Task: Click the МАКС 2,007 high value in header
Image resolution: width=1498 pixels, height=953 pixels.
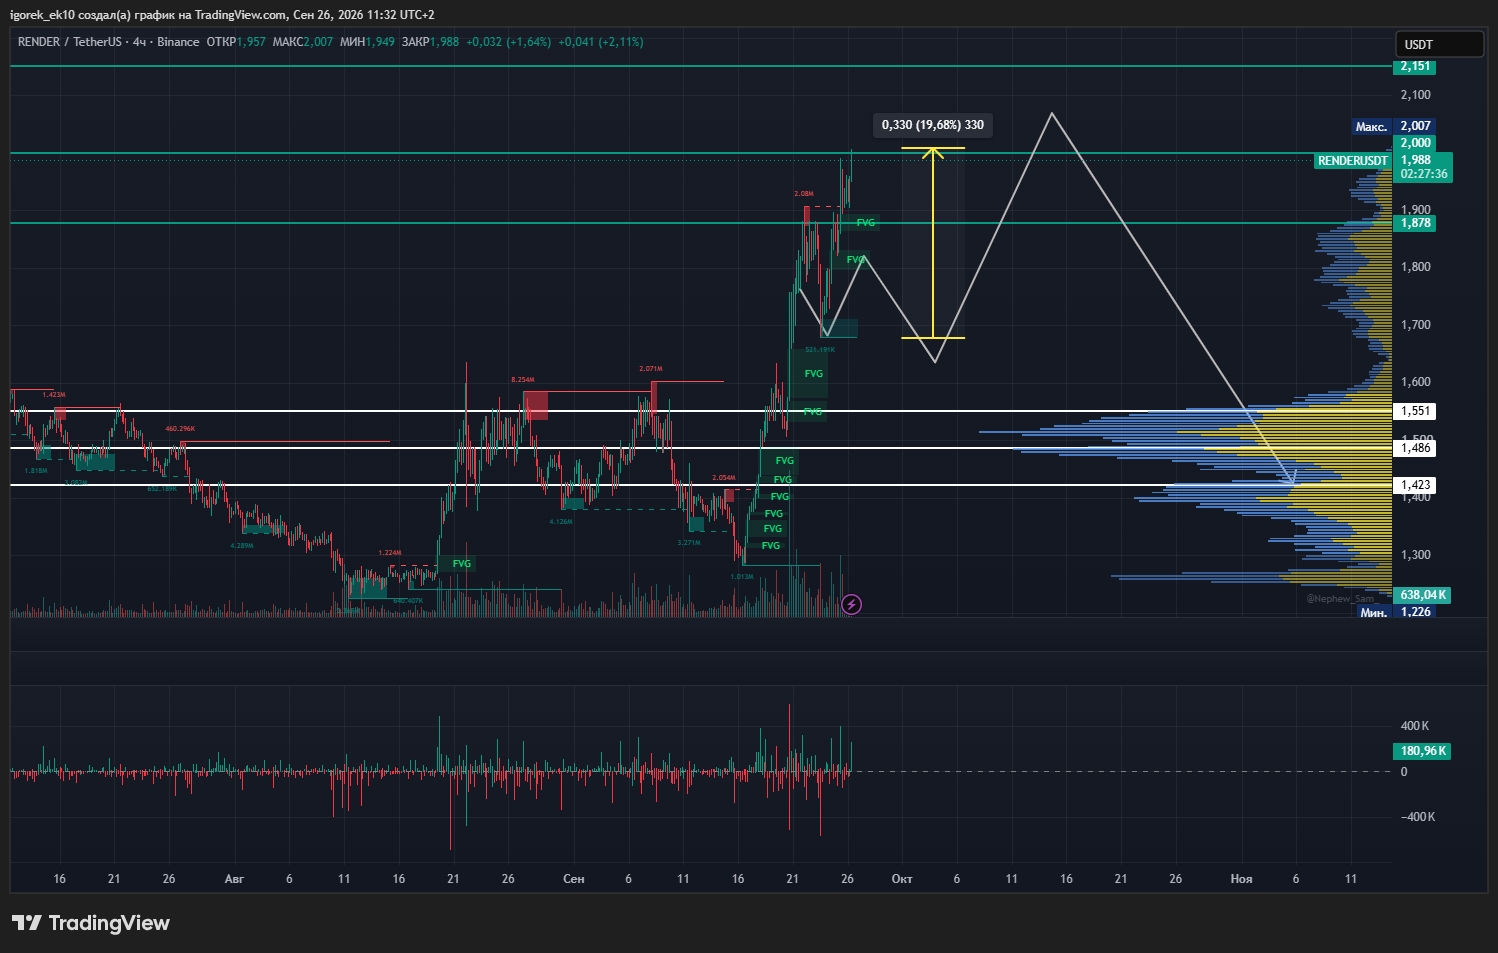Action: (x=303, y=42)
